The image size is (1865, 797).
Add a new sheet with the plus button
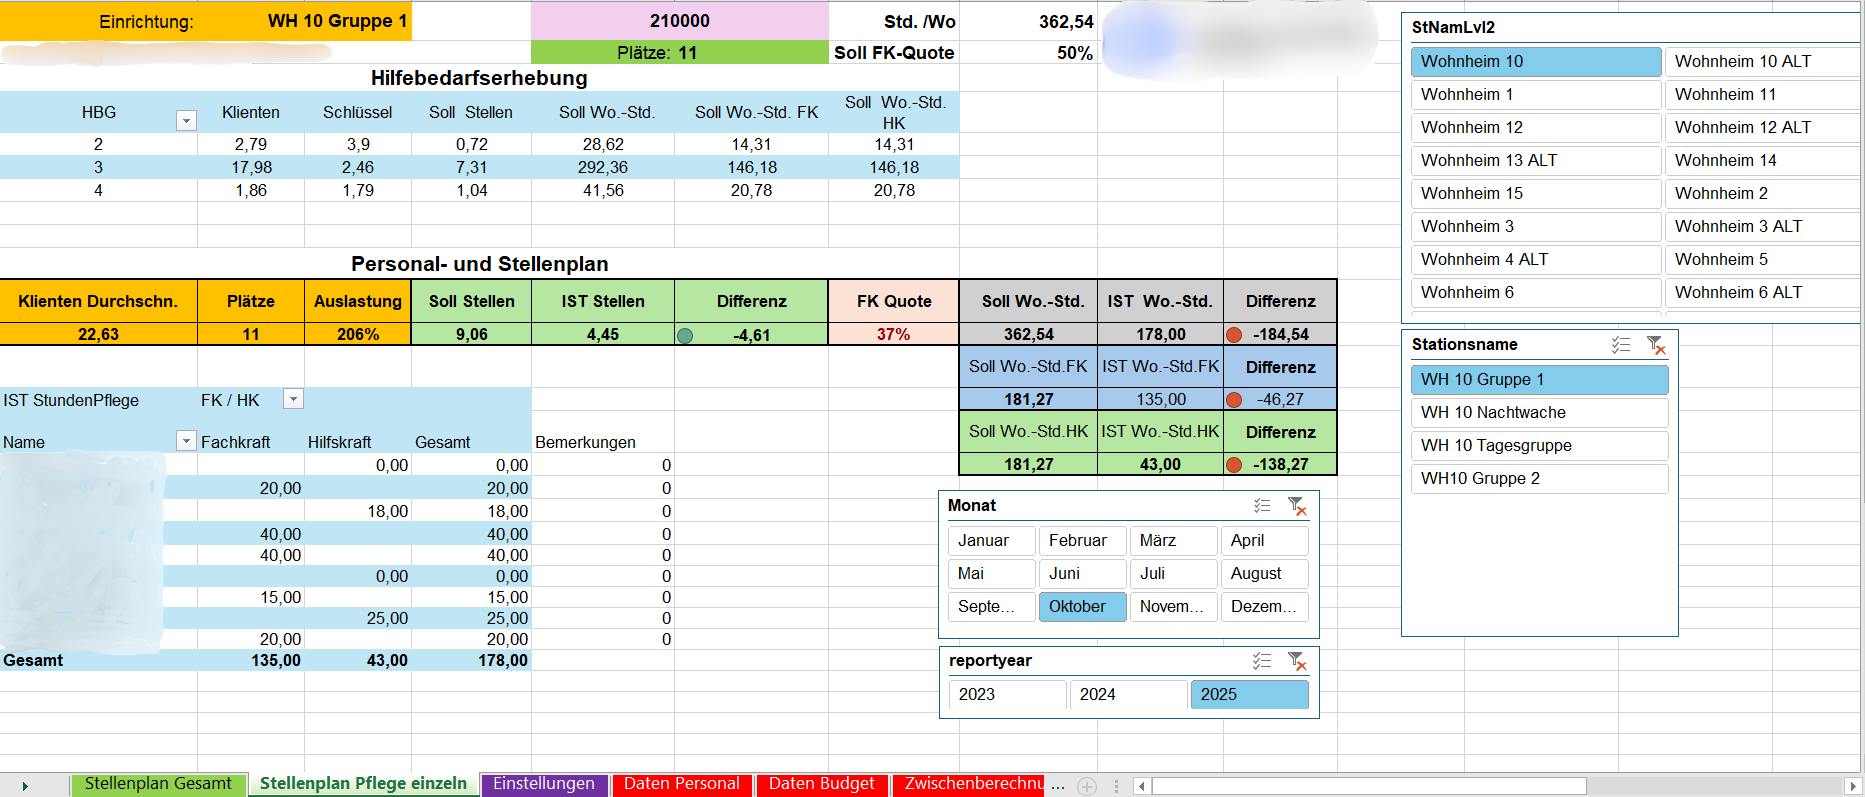point(1087,786)
